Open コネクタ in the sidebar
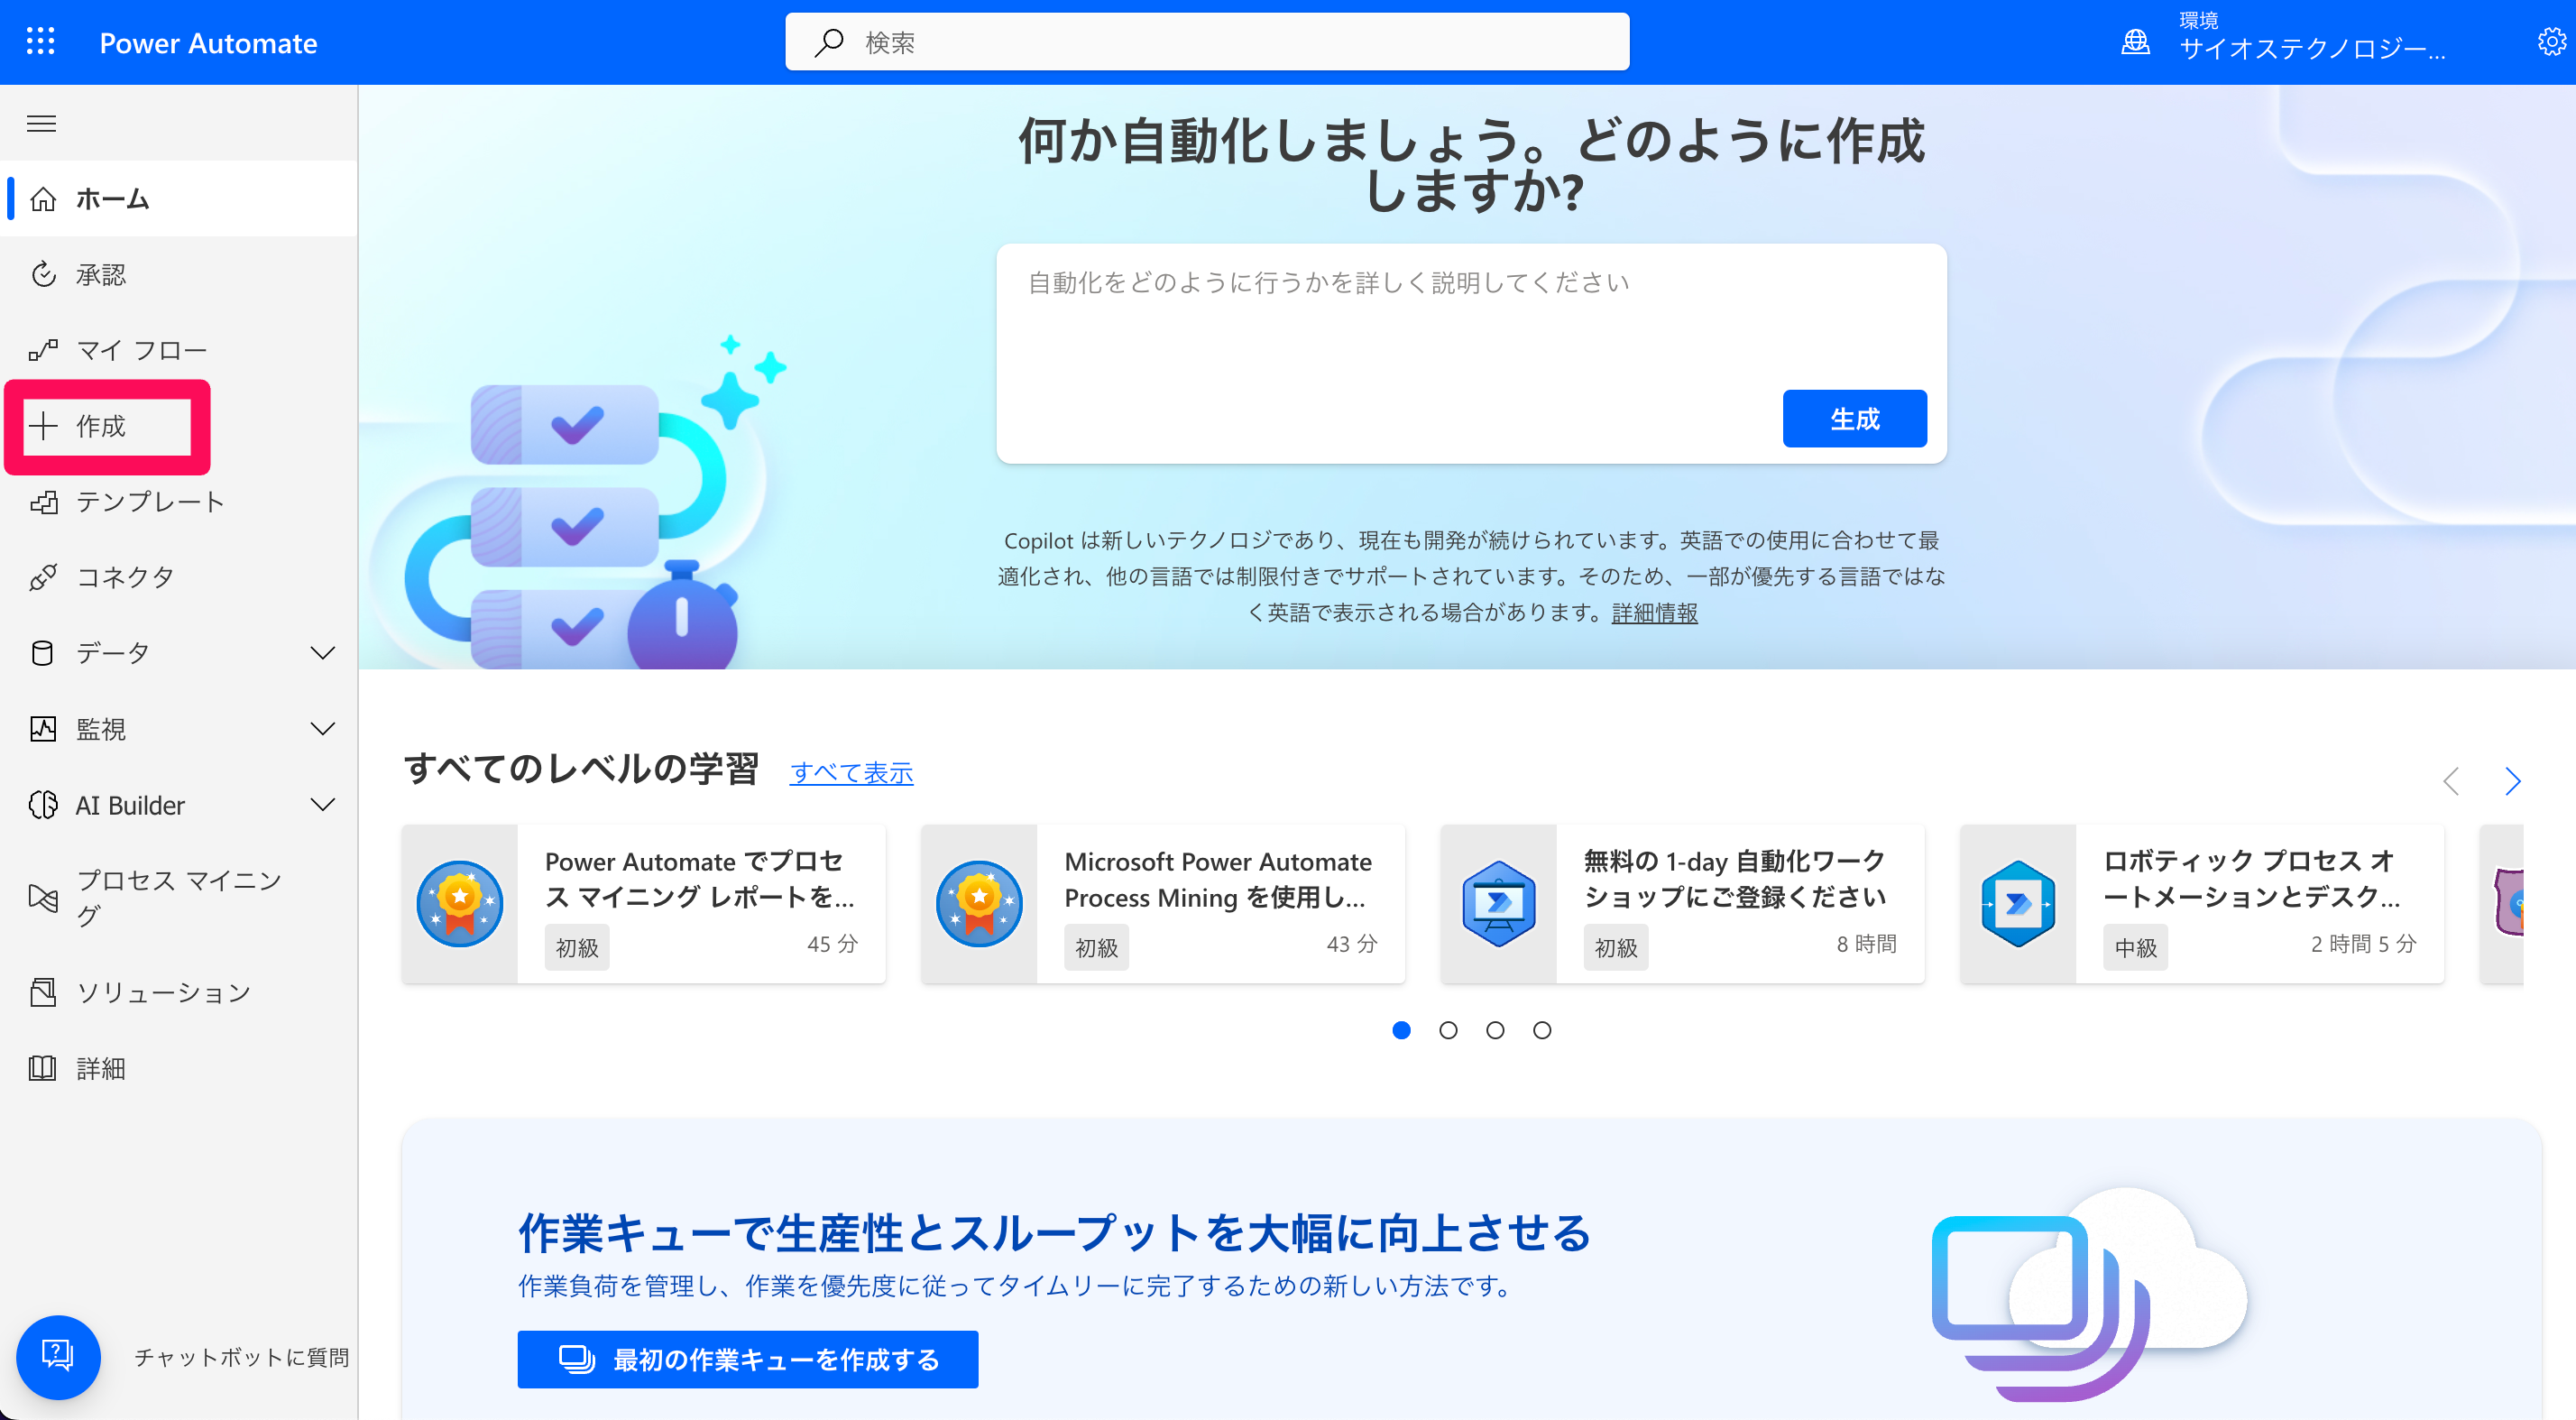The width and height of the screenshot is (2576, 1420). point(179,577)
